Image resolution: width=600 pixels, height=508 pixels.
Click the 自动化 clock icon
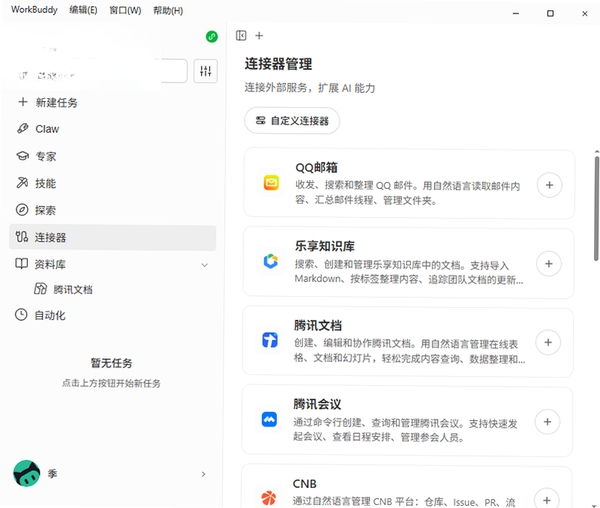click(21, 315)
